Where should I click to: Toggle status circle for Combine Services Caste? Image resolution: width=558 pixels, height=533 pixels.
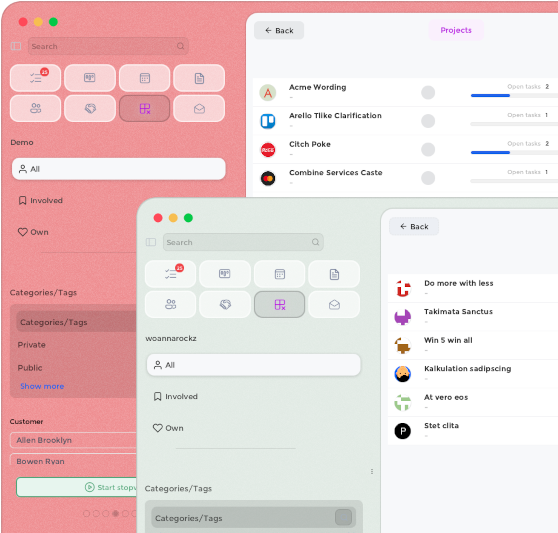pos(428,178)
